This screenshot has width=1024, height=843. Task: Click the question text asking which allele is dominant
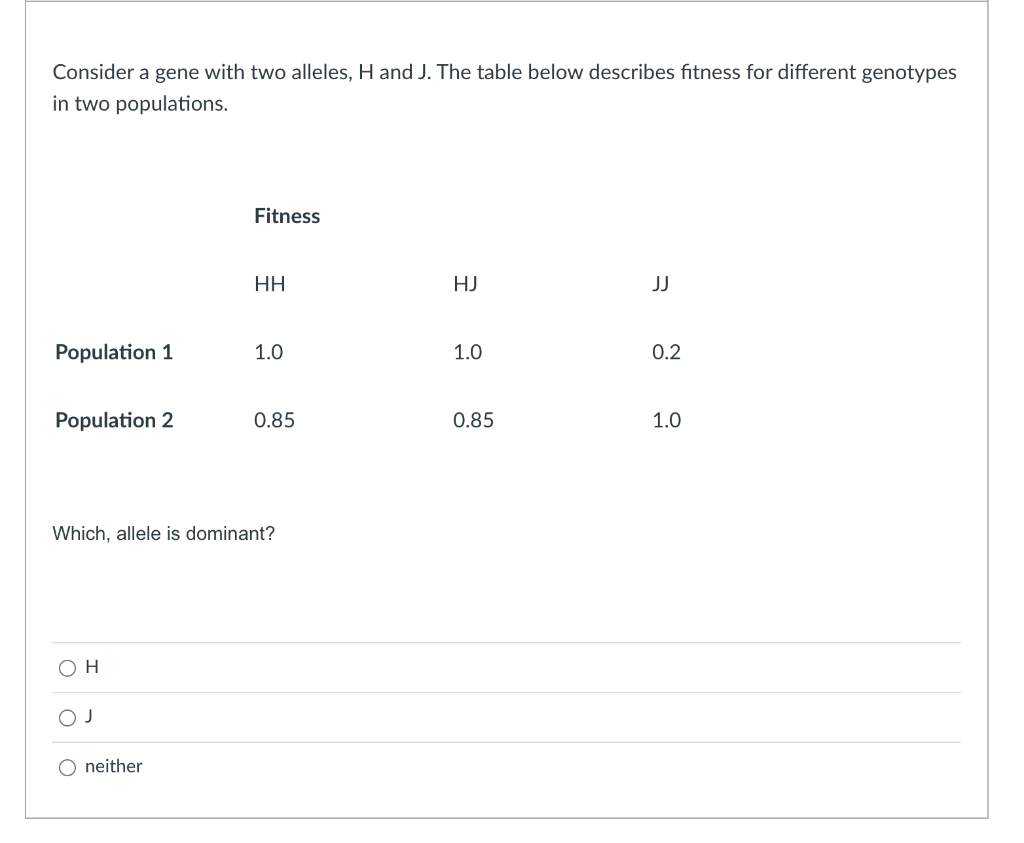coord(163,533)
